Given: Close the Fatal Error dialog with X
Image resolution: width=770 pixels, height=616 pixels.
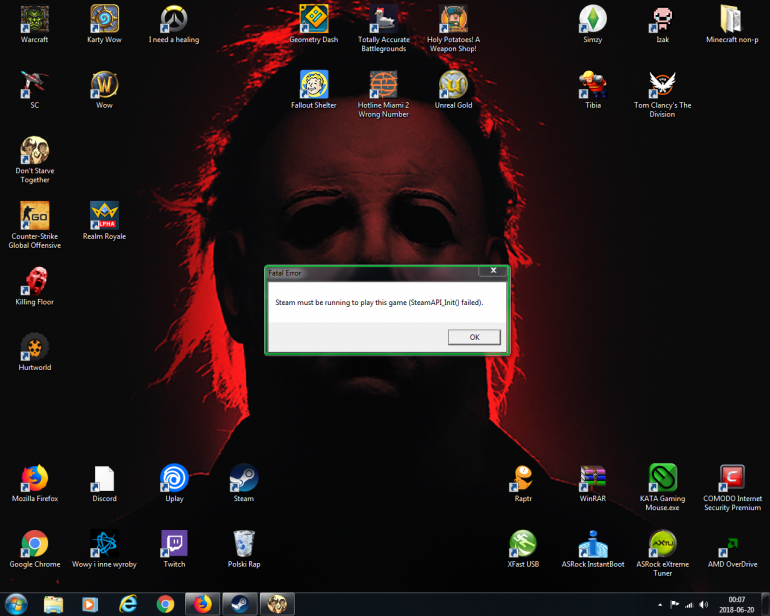Looking at the screenshot, I should point(494,270).
